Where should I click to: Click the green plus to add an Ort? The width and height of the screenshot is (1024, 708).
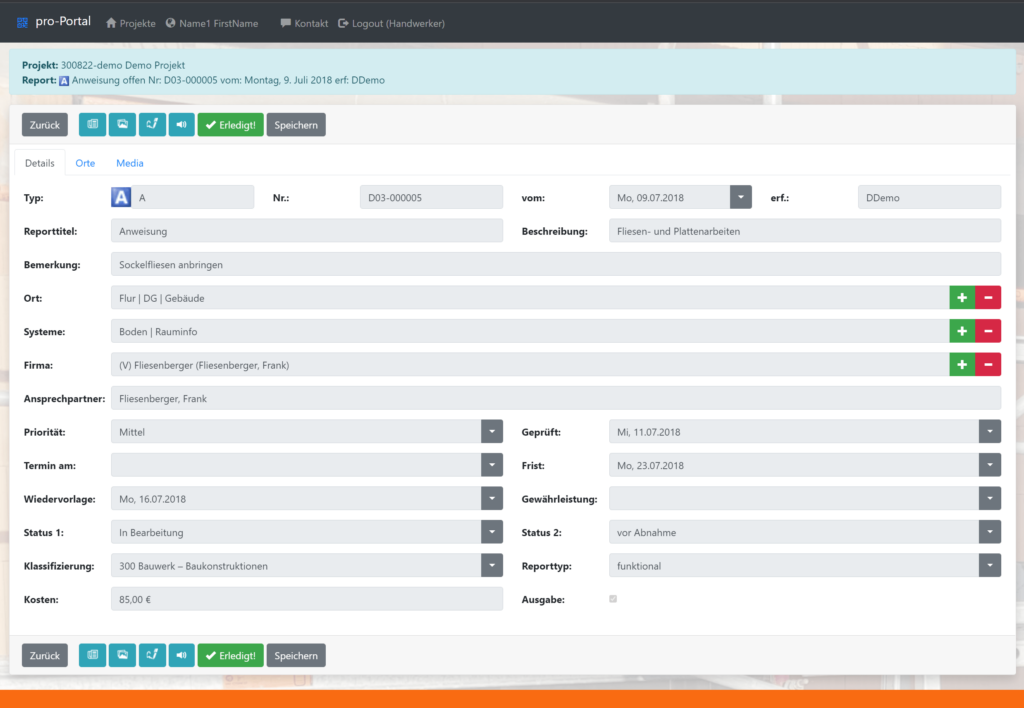961,297
